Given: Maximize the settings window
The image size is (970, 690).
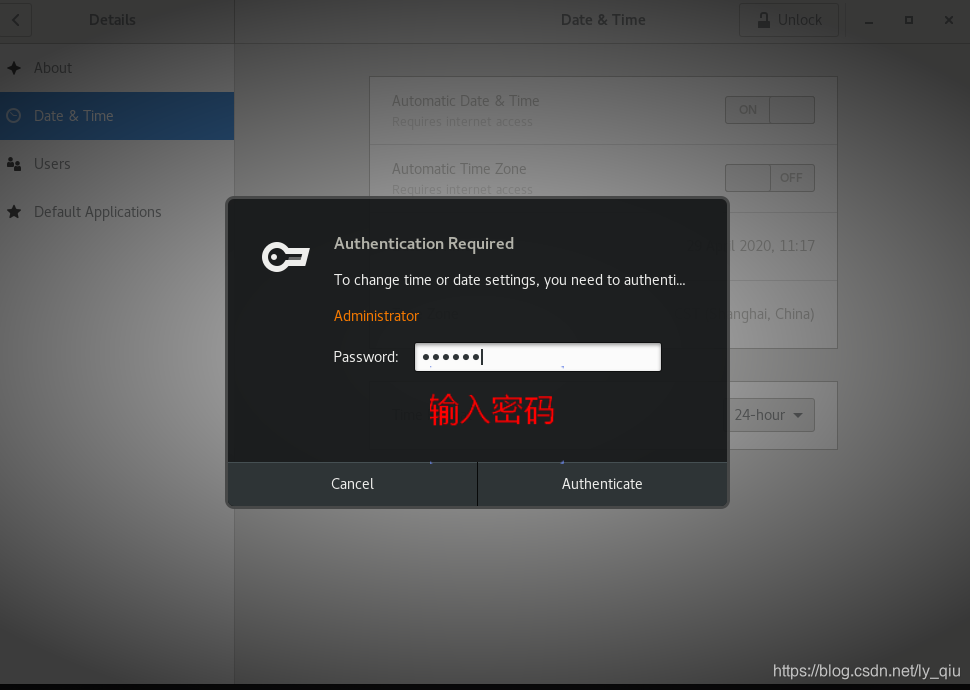Looking at the screenshot, I should tap(909, 20).
